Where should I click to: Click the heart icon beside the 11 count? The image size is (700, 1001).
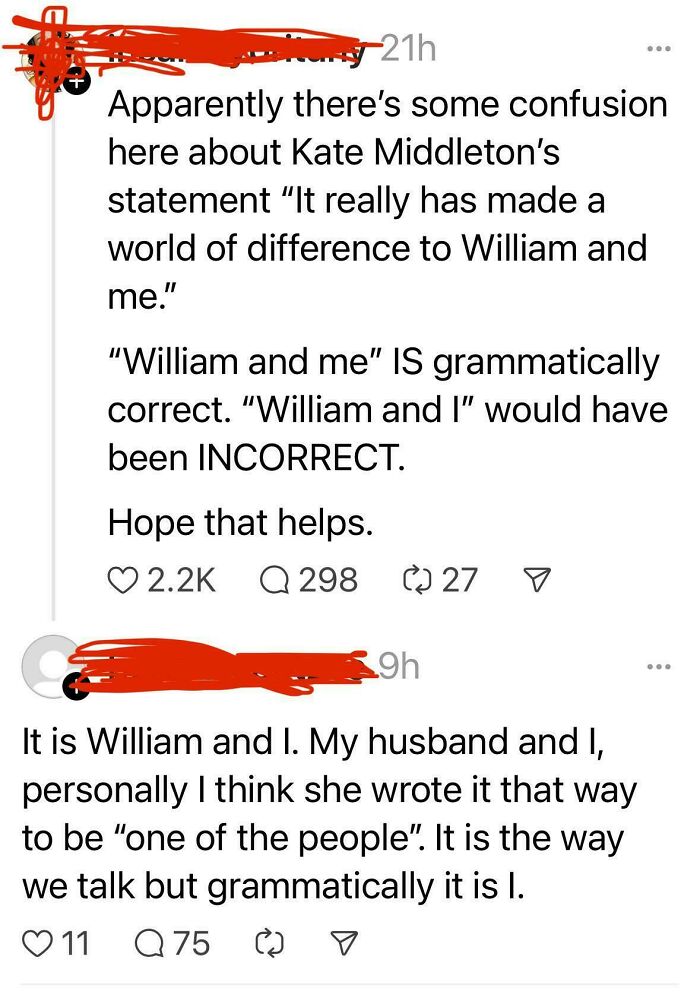tap(39, 941)
